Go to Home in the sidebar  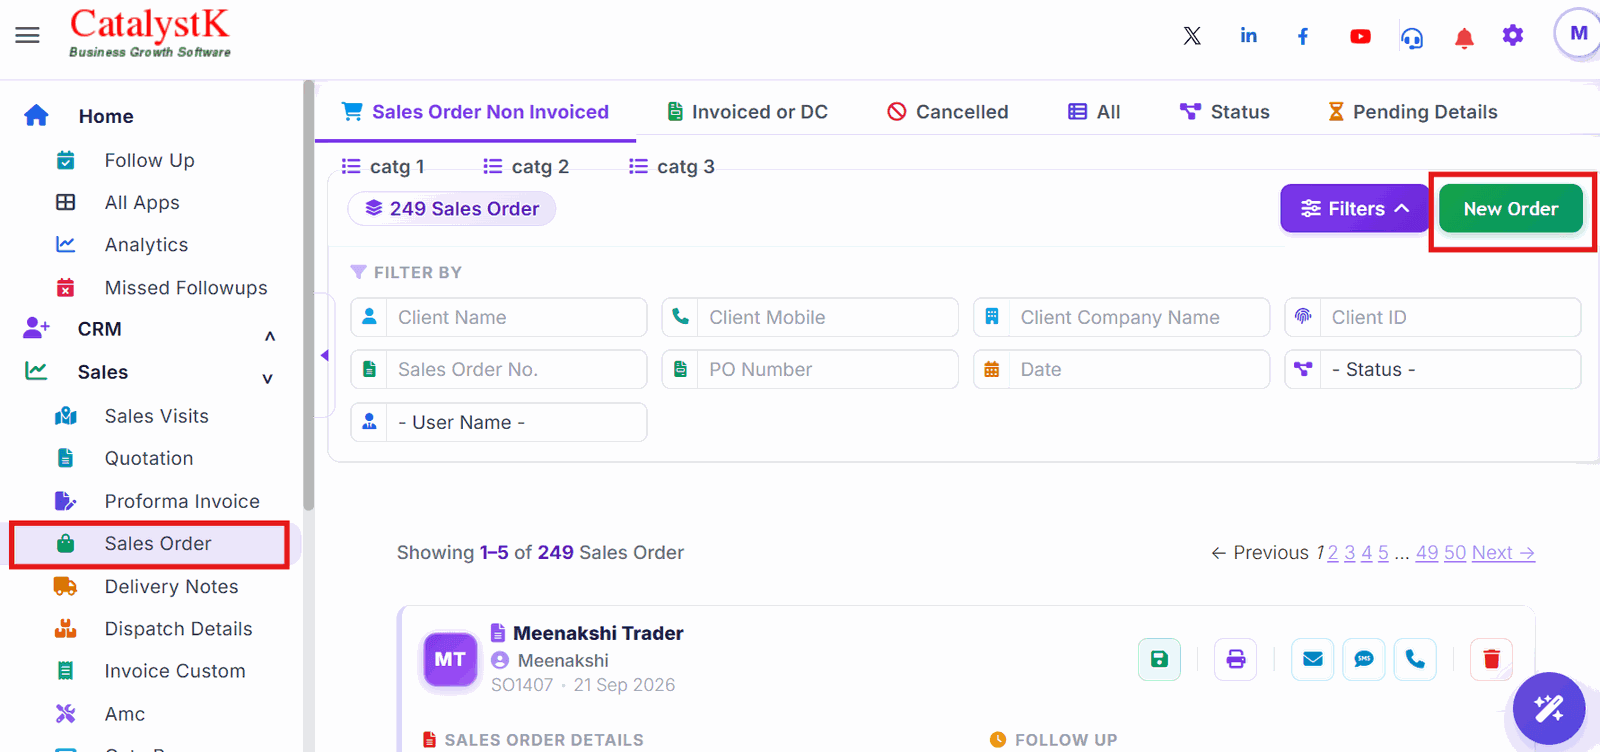(x=106, y=116)
